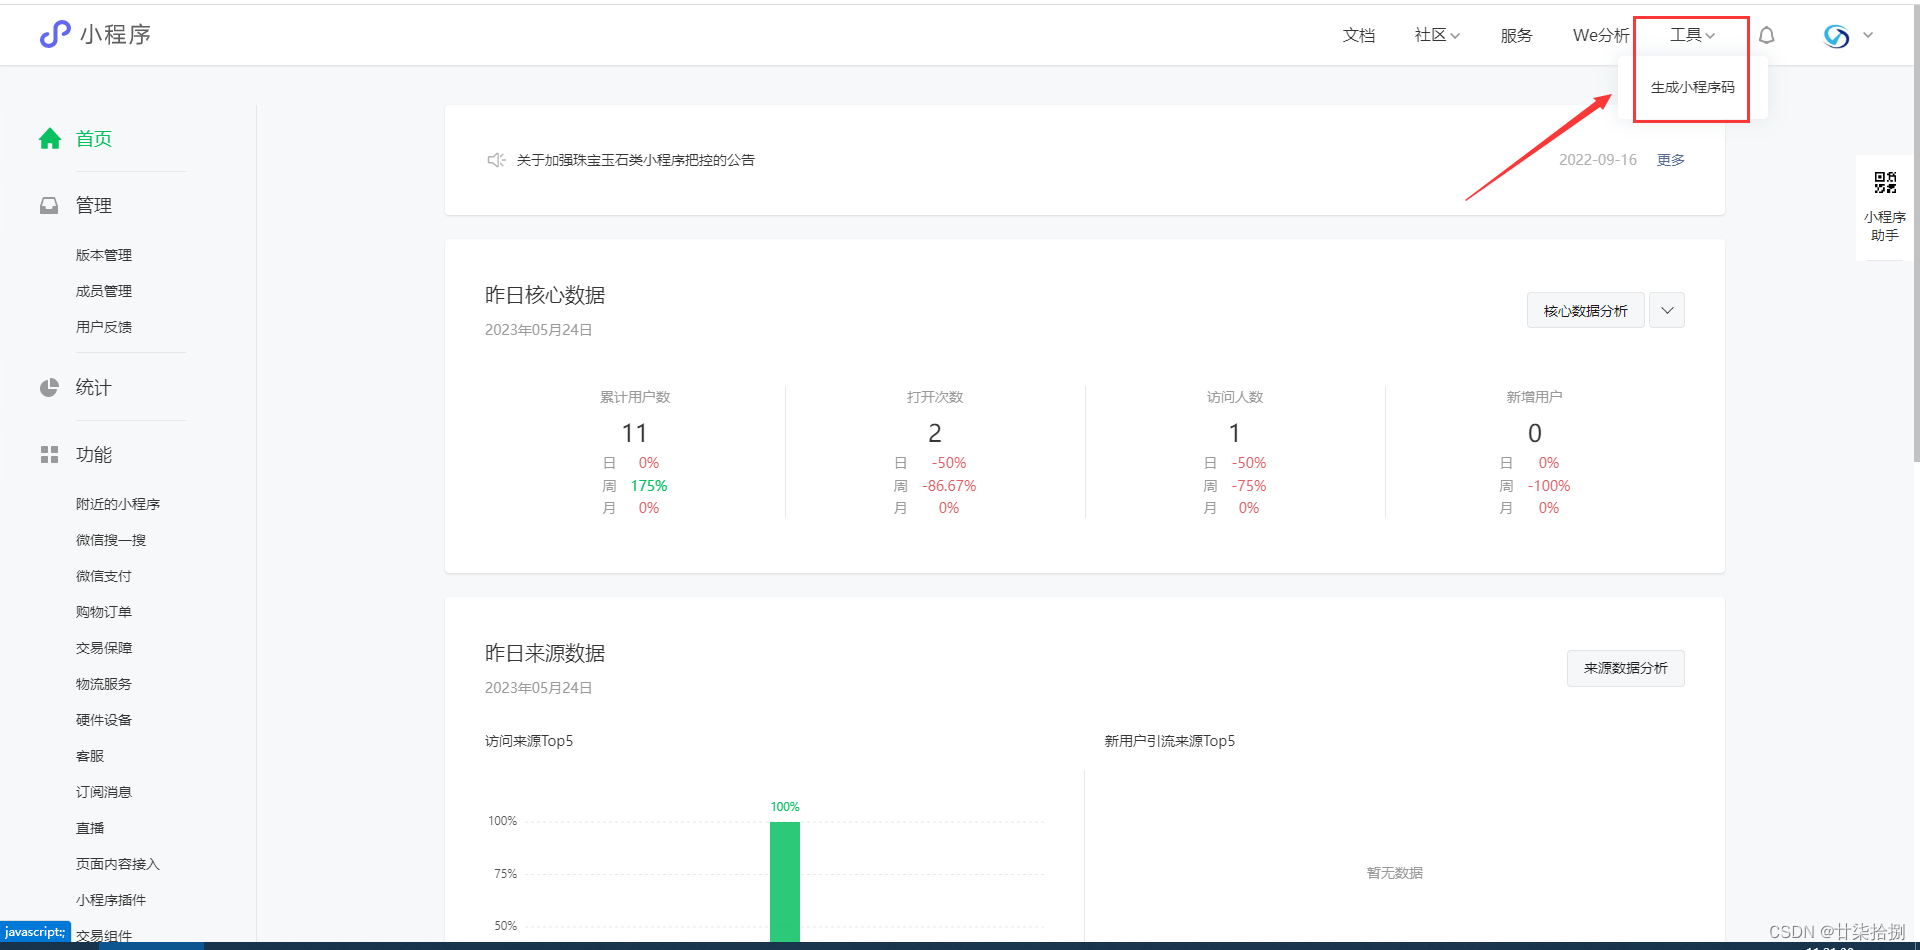Open the 文档 menu item
This screenshot has width=1920, height=950.
pyautogui.click(x=1359, y=35)
